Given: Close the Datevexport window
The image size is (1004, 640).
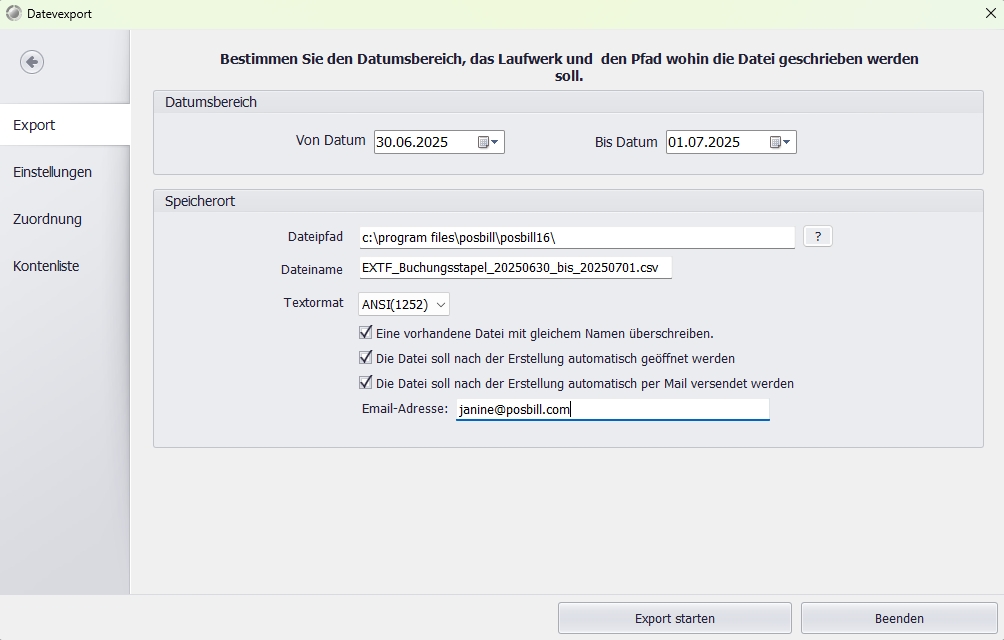Looking at the screenshot, I should point(990,14).
